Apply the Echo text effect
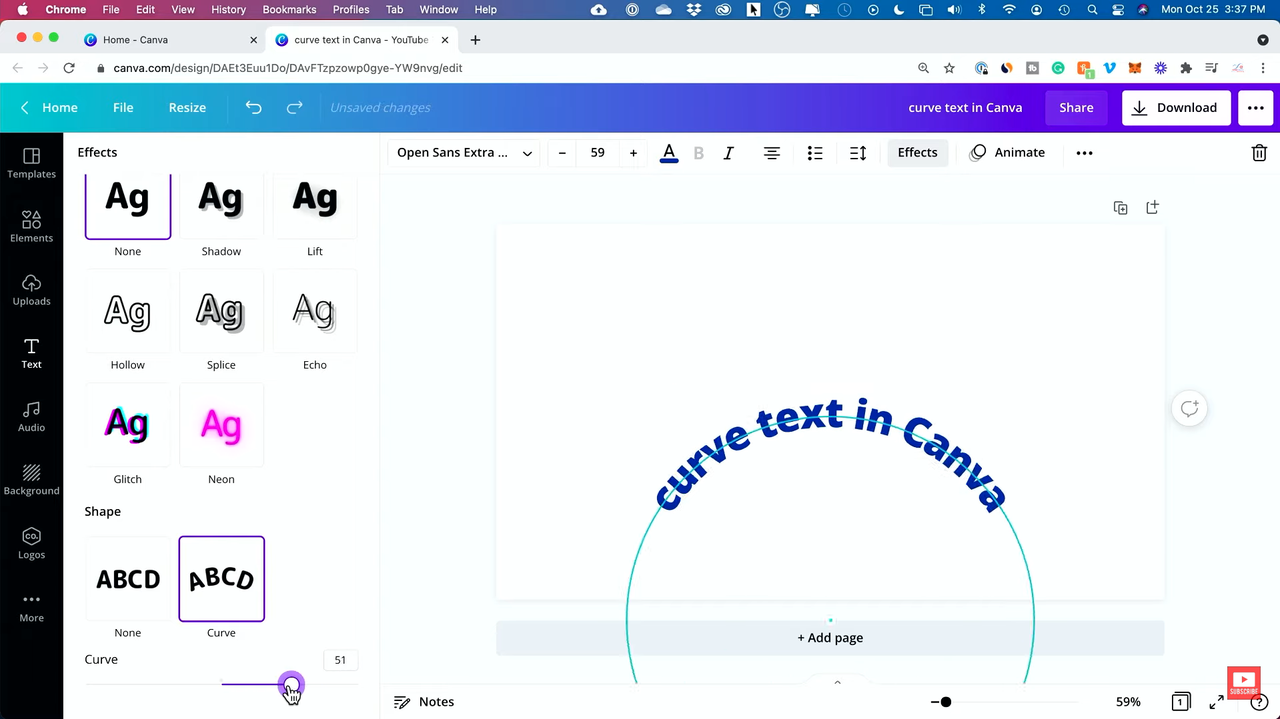The height and width of the screenshot is (719, 1280). (x=315, y=311)
